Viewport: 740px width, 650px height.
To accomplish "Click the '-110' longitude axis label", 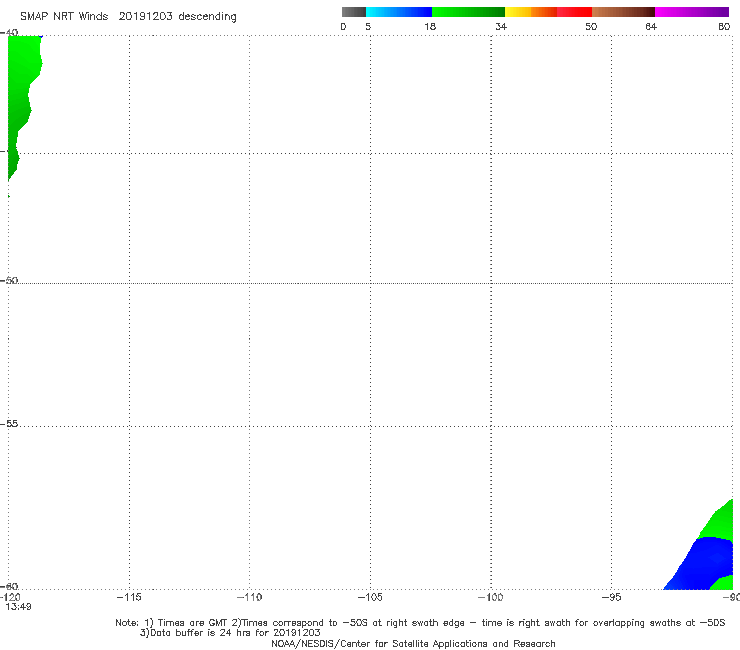I will (x=249, y=597).
